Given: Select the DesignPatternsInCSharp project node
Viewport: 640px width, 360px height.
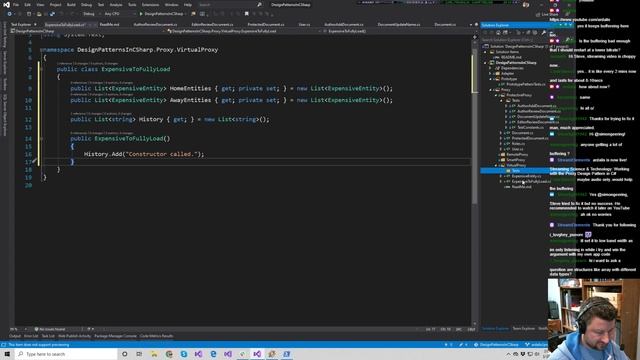Looking at the screenshot, I should (x=515, y=62).
